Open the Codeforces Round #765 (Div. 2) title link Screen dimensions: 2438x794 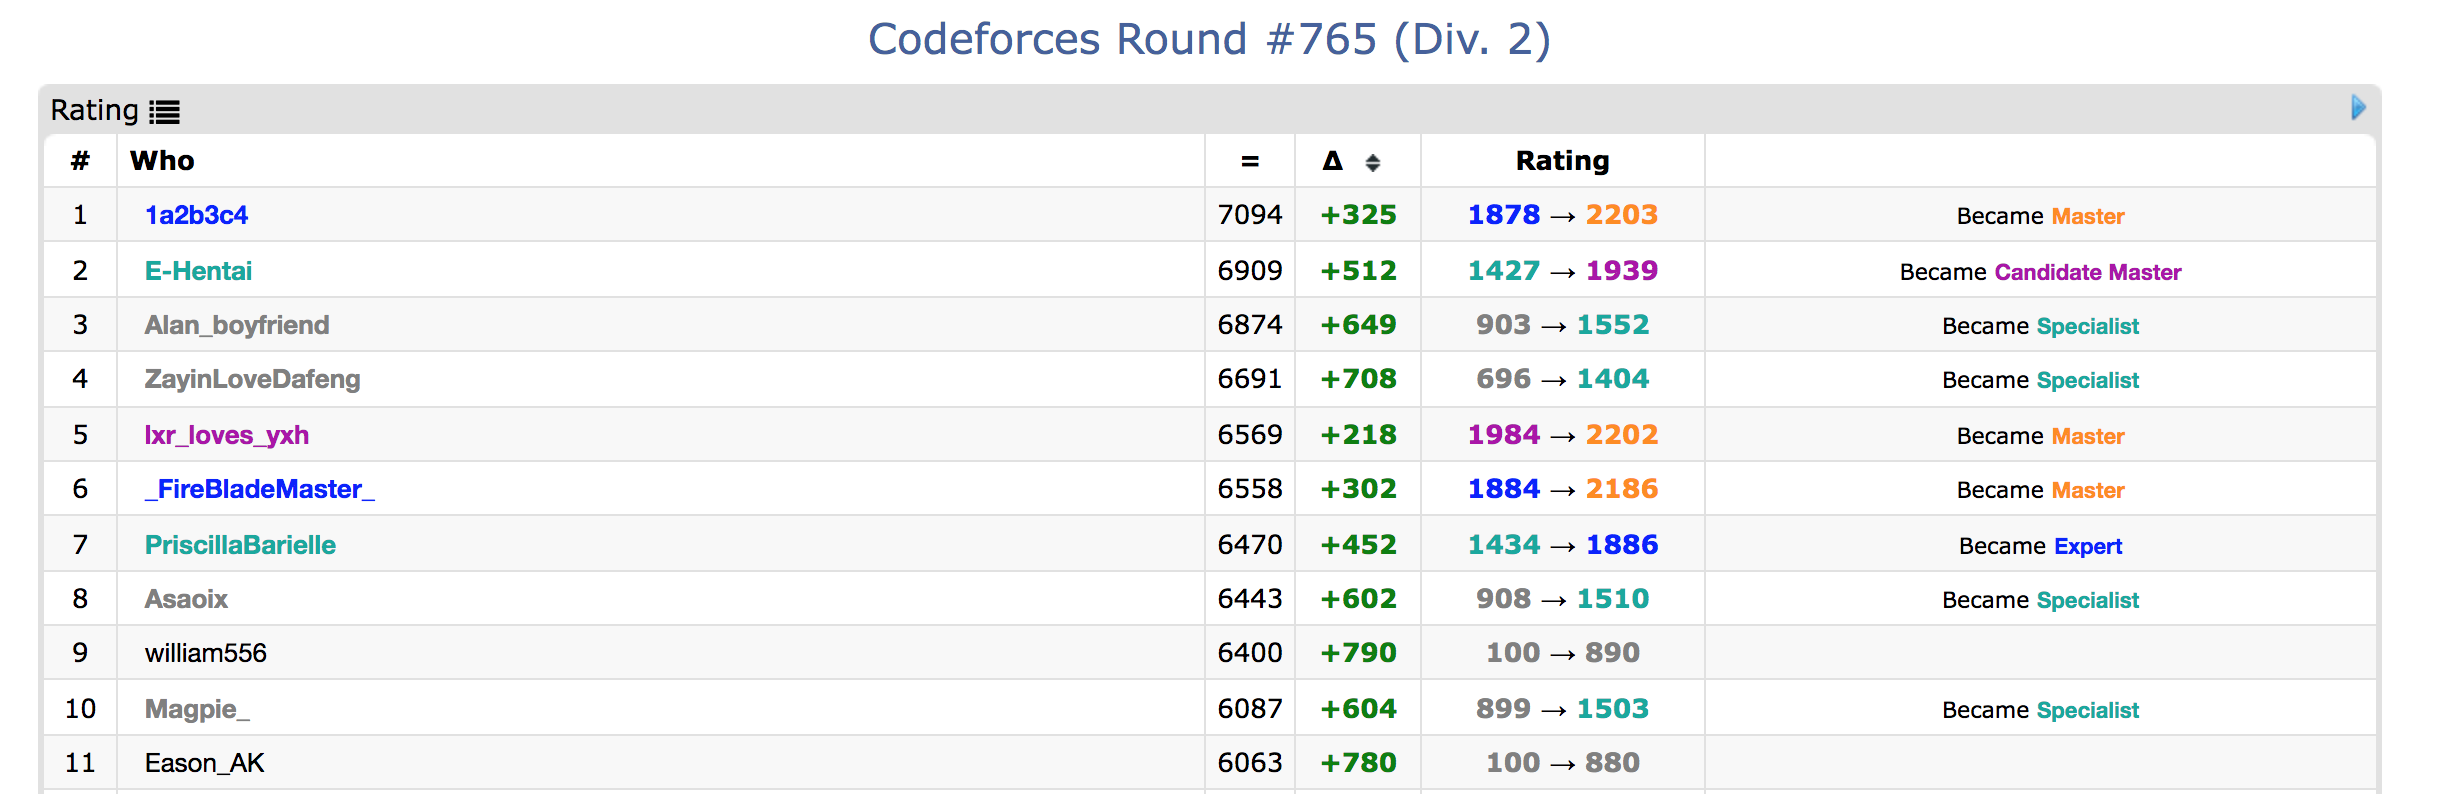pyautogui.click(x=1209, y=39)
